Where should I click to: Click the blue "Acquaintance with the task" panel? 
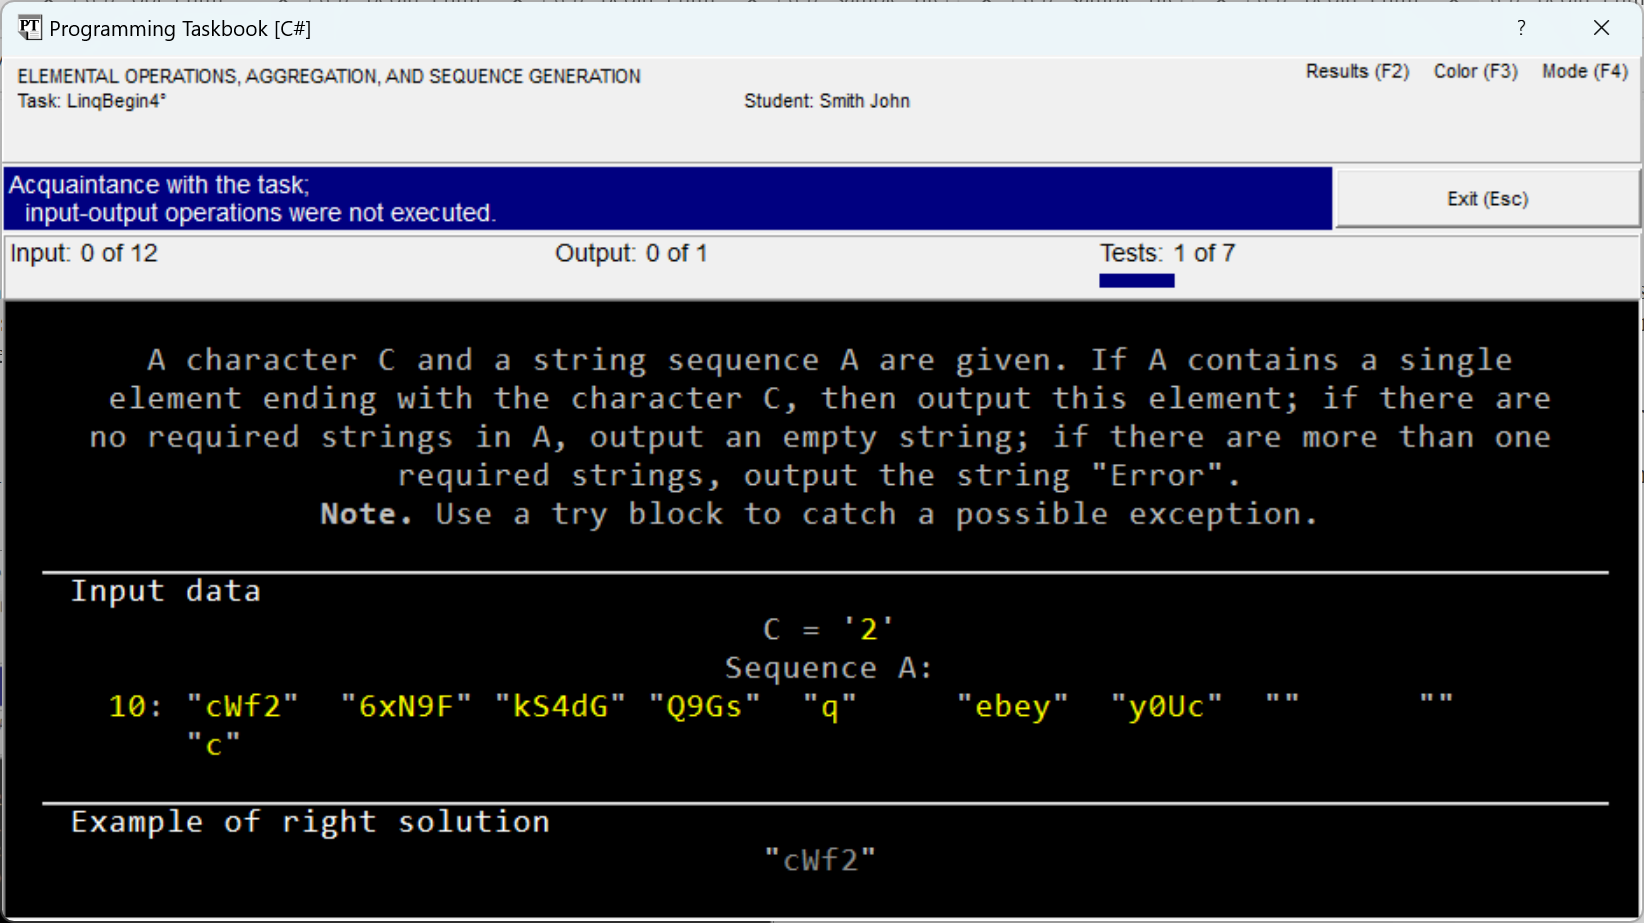(x=667, y=199)
